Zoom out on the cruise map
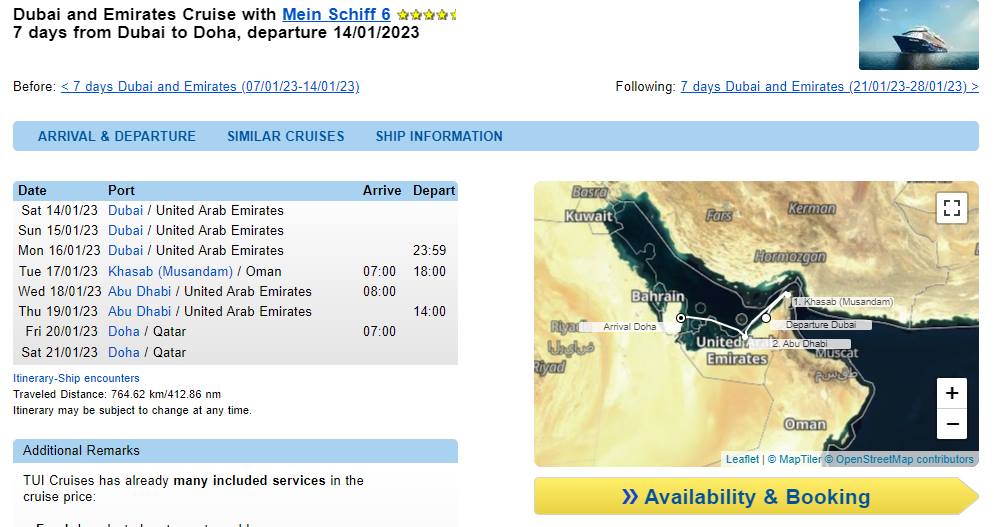Screen dimensions: 994x527 click(952, 424)
